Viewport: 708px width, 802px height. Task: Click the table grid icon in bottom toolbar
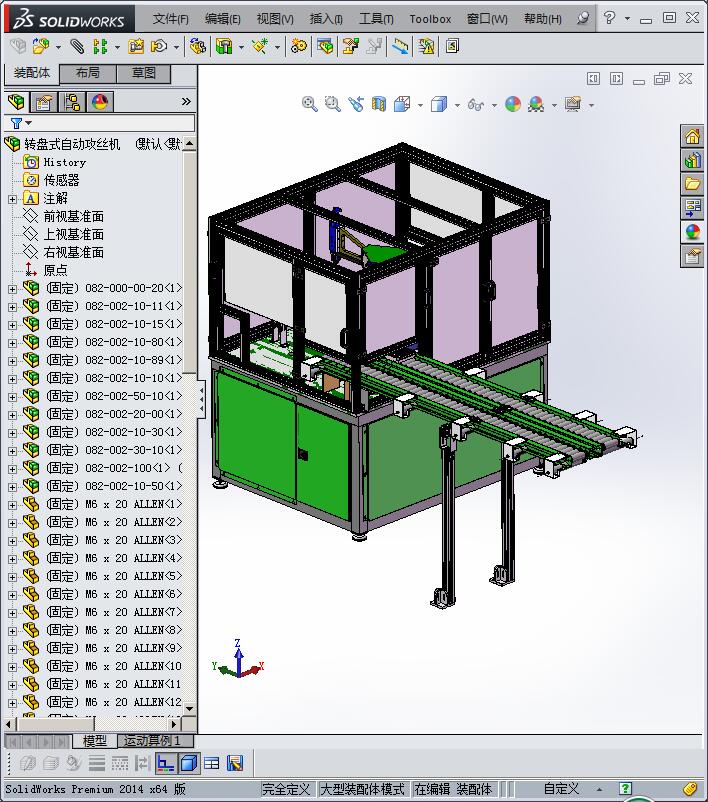point(211,764)
